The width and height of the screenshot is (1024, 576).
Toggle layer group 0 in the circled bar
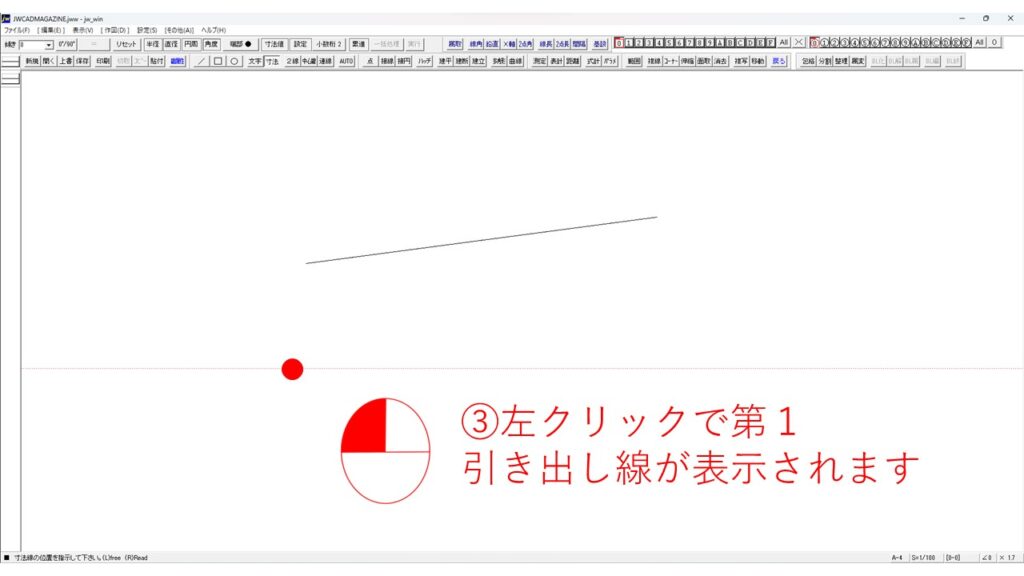(815, 43)
